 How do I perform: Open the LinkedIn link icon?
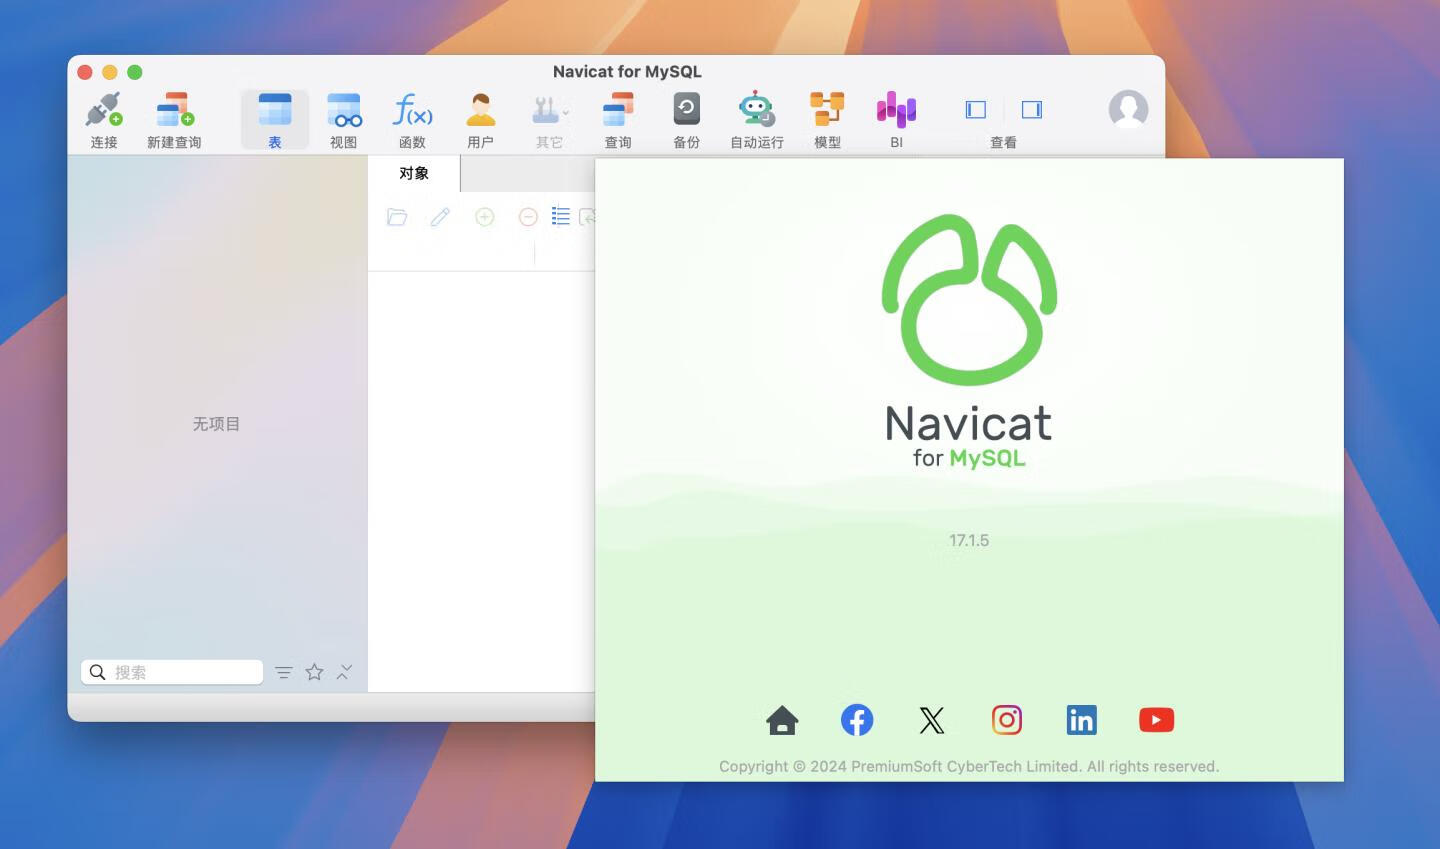1081,720
